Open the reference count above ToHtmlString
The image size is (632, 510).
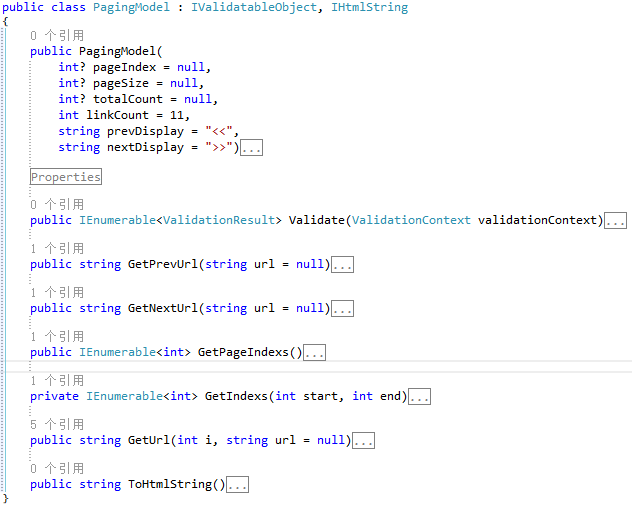57,468
